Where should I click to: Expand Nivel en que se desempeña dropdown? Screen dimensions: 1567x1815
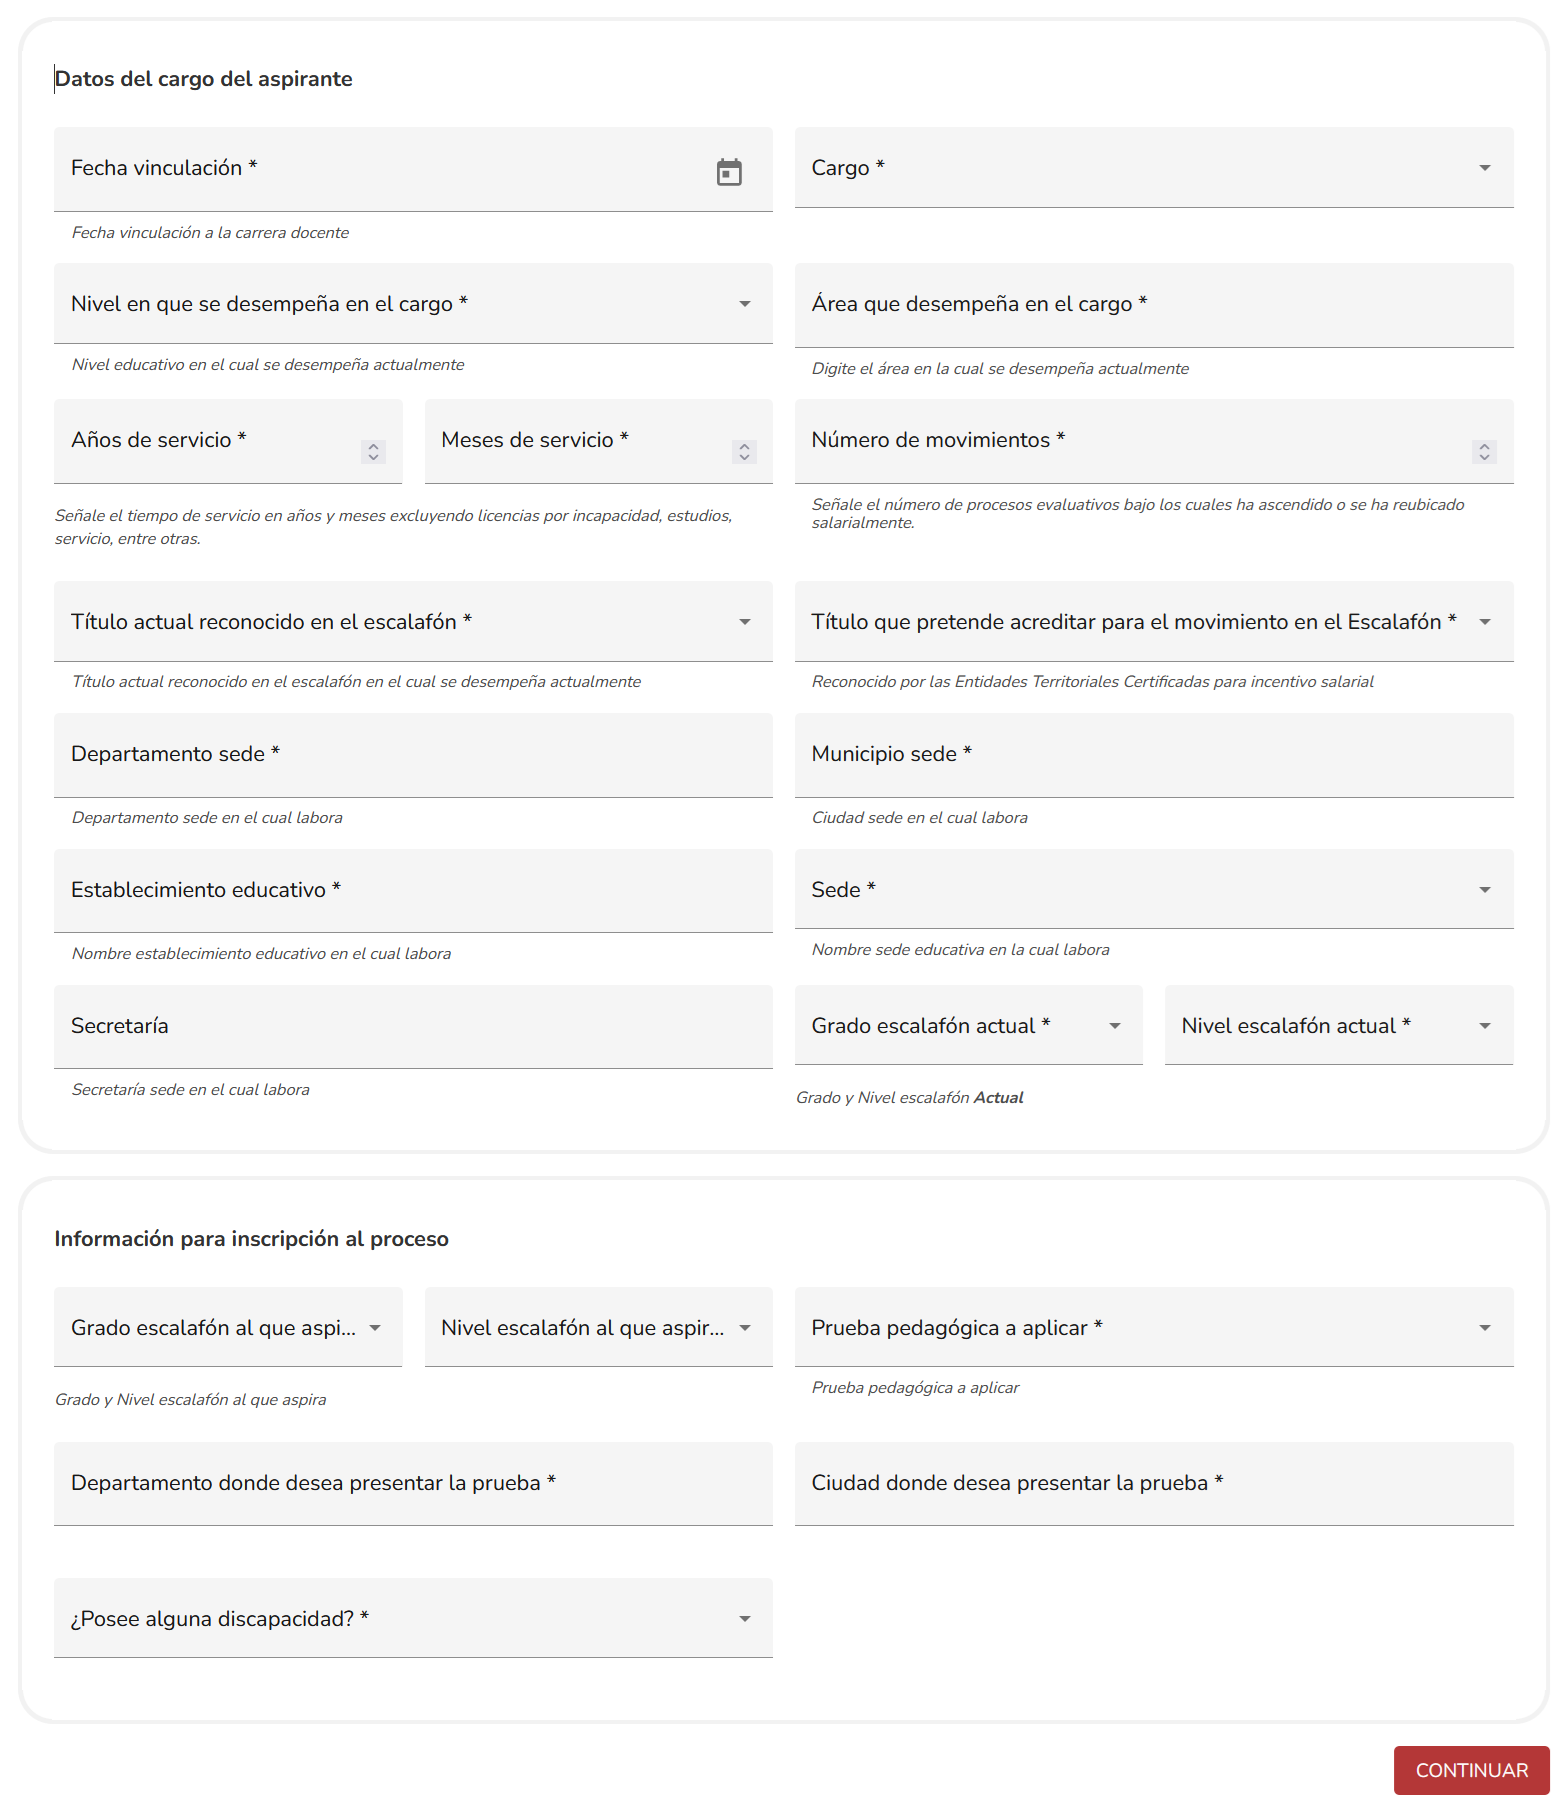pyautogui.click(x=413, y=304)
